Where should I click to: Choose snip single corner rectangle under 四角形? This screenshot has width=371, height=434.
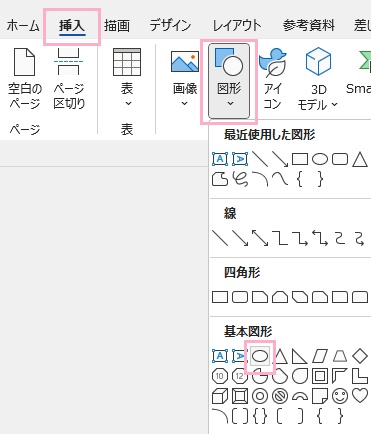coord(260,297)
